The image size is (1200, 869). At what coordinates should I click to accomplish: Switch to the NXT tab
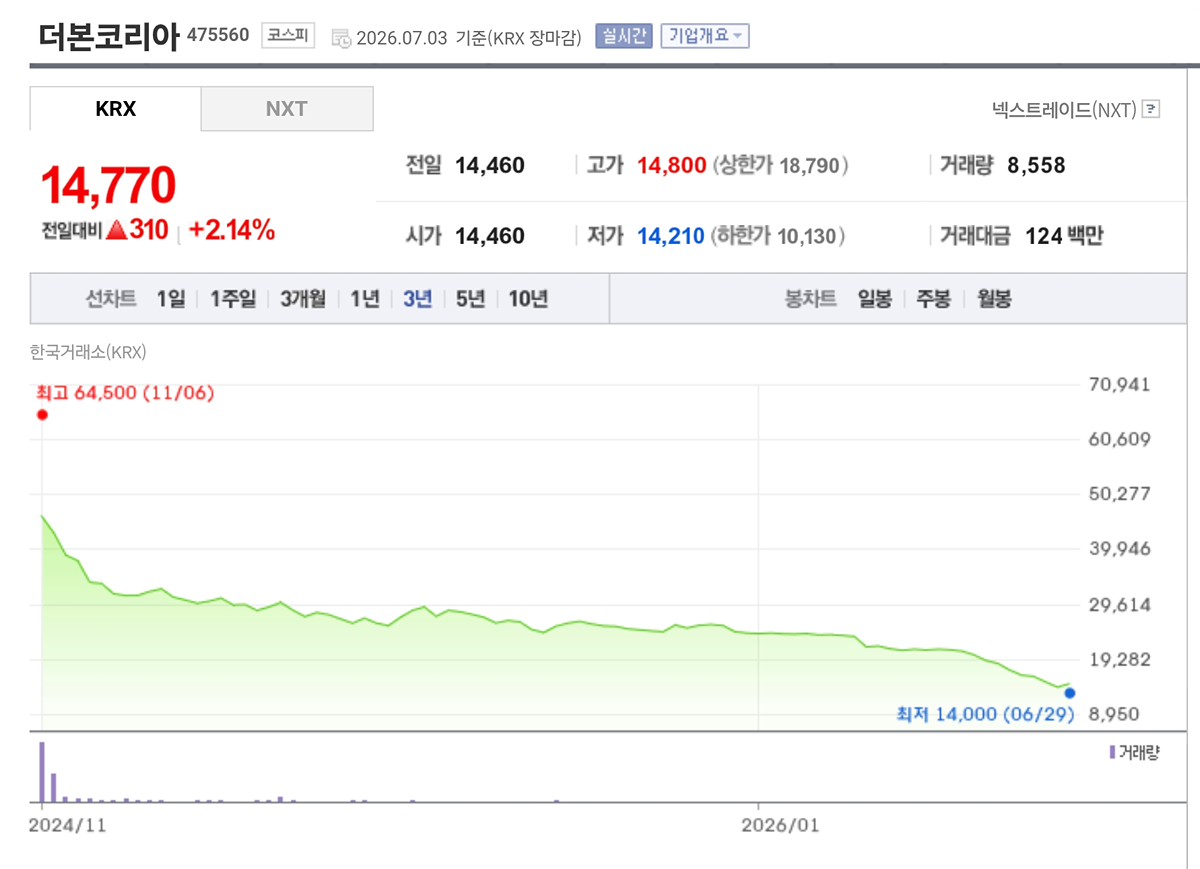[x=287, y=109]
